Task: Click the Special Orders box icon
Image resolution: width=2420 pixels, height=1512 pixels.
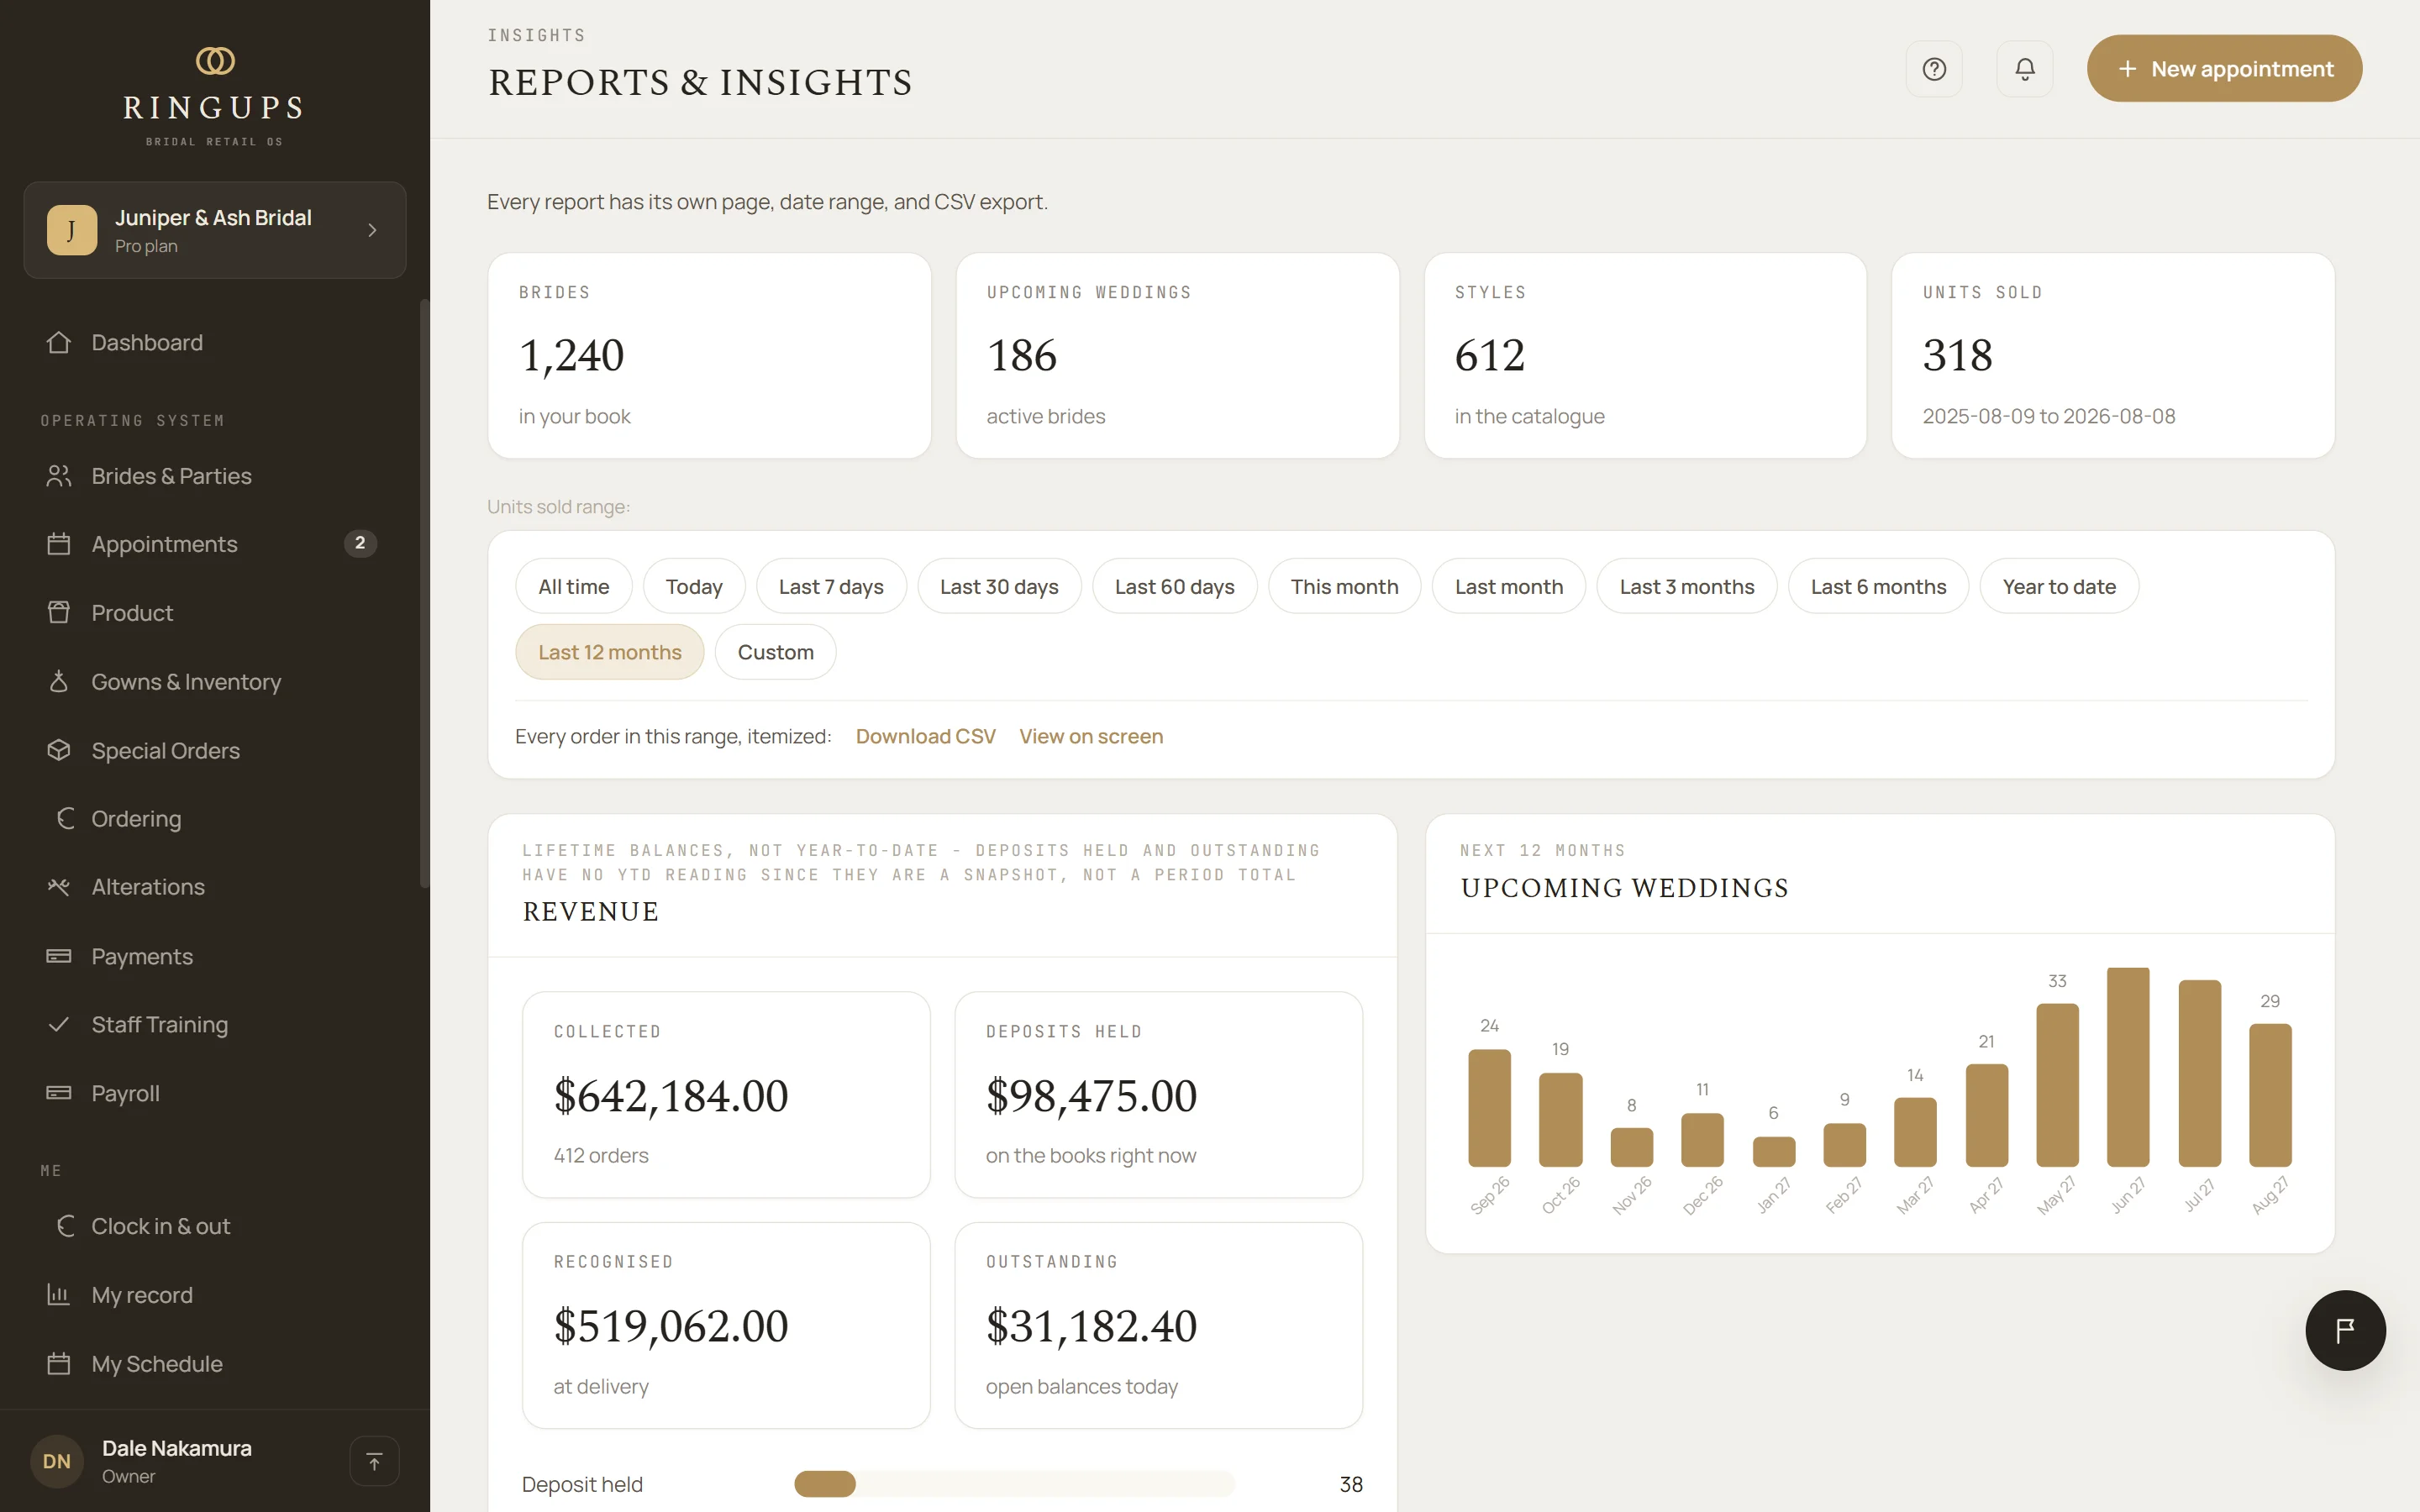Action: click(x=59, y=750)
